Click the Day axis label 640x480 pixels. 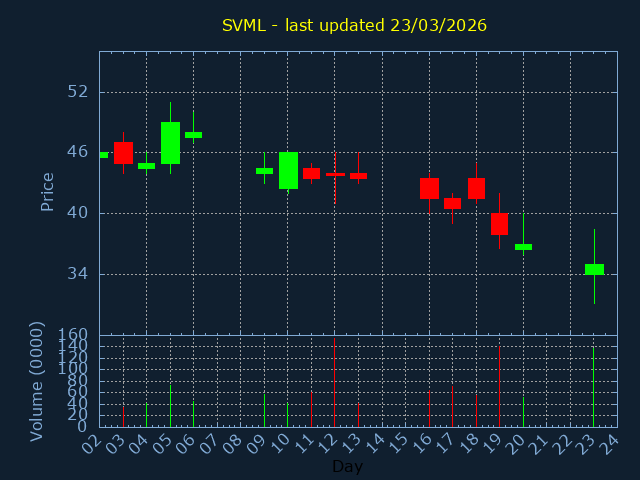pos(347,466)
